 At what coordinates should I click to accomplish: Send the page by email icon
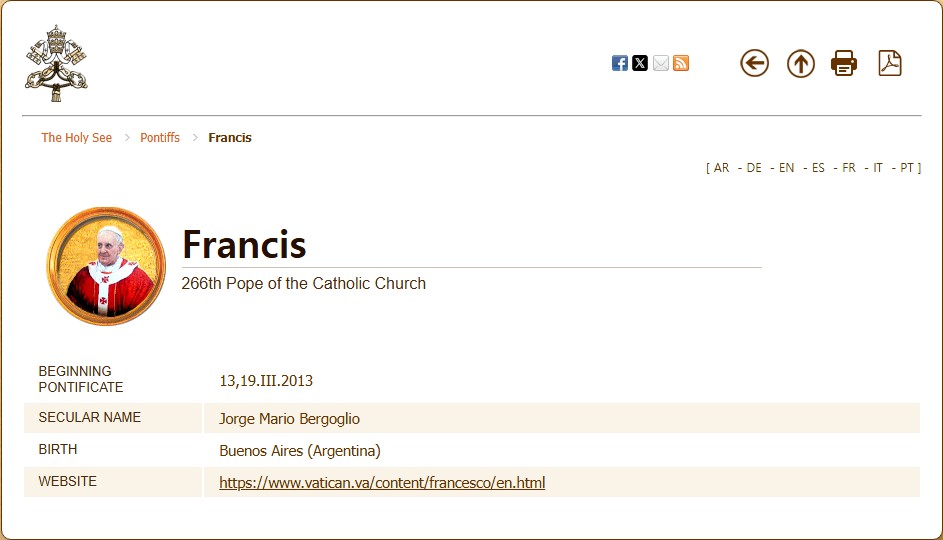(660, 63)
